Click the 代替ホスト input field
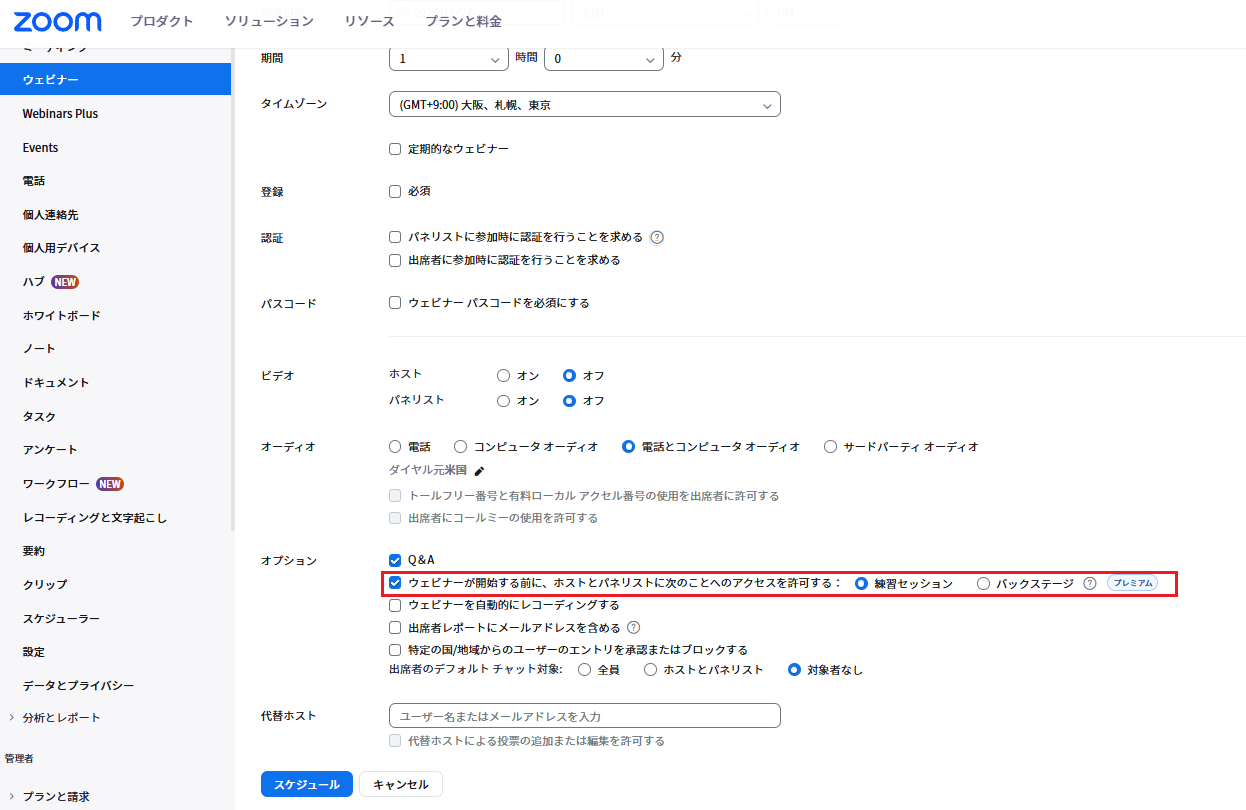 tap(584, 716)
